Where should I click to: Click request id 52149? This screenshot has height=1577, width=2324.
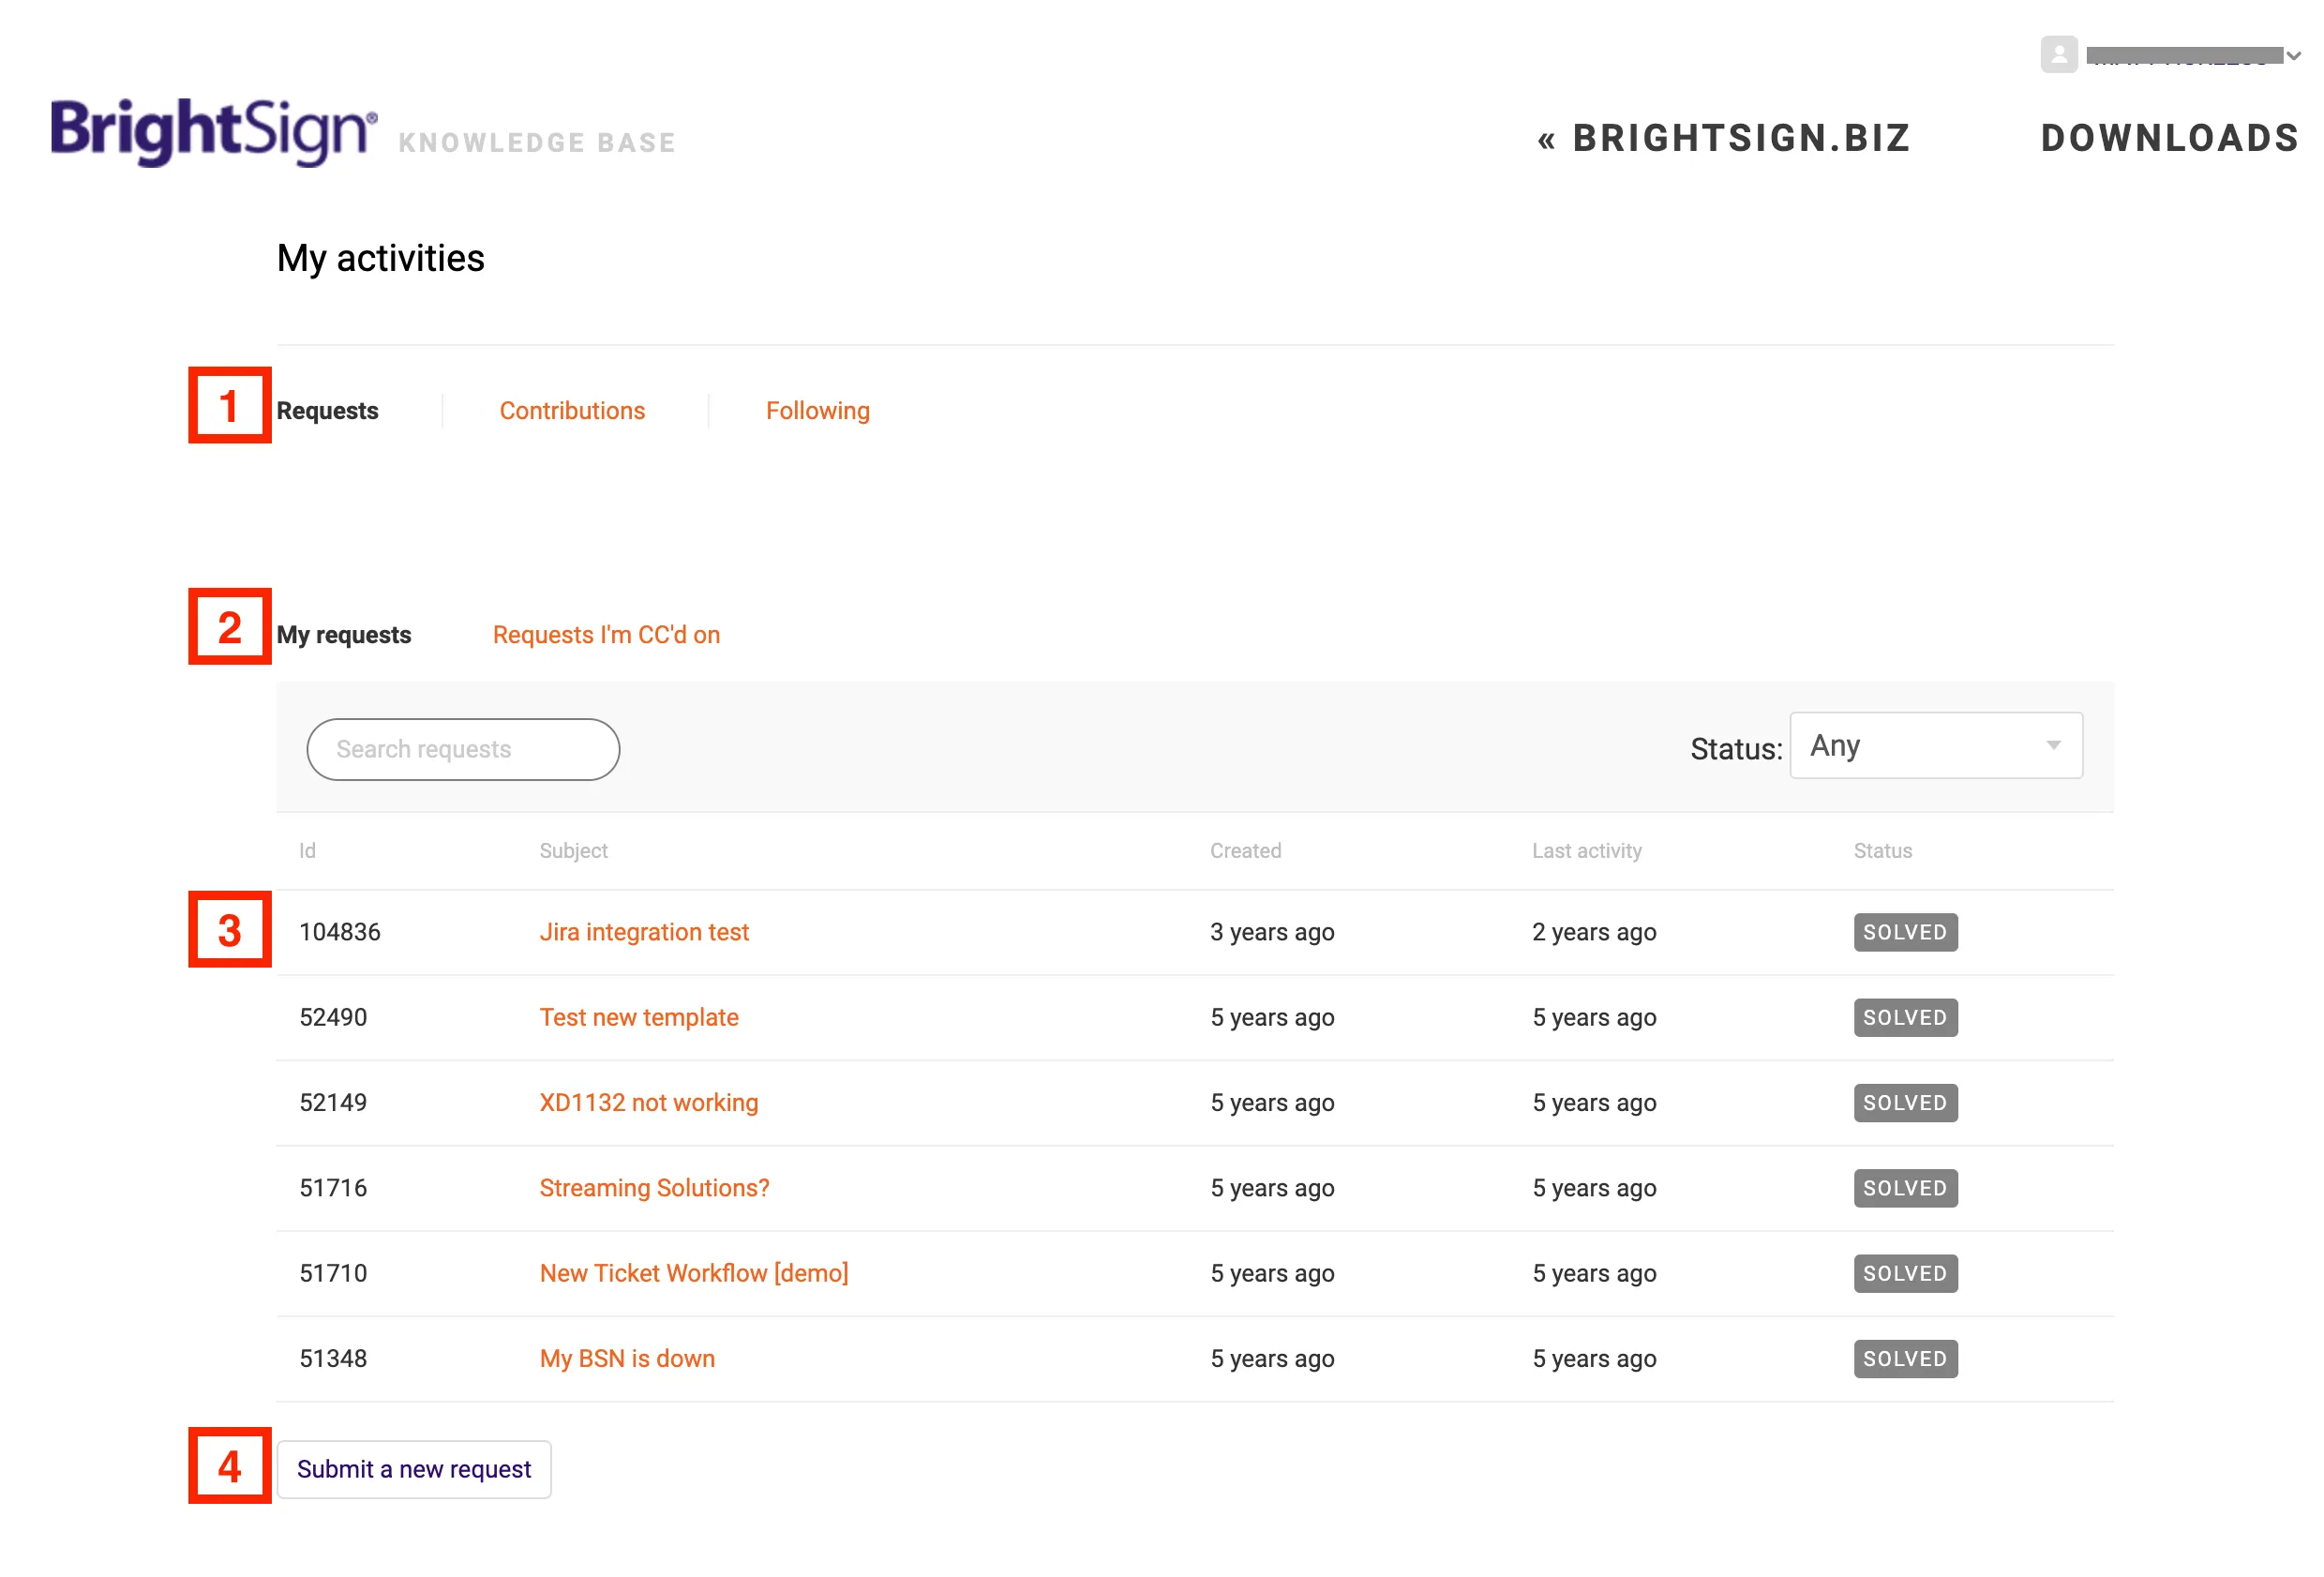(333, 1103)
